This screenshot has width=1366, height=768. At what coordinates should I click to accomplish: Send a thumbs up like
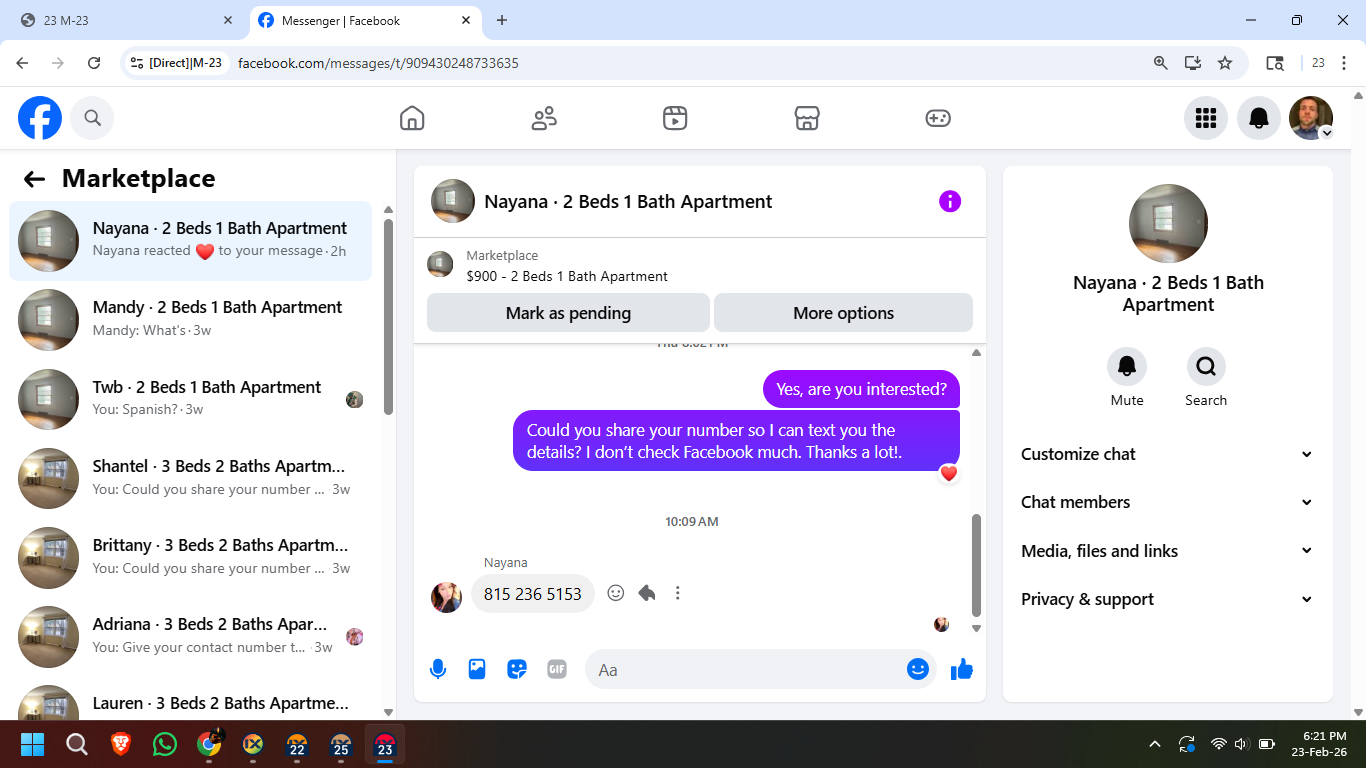tap(962, 670)
